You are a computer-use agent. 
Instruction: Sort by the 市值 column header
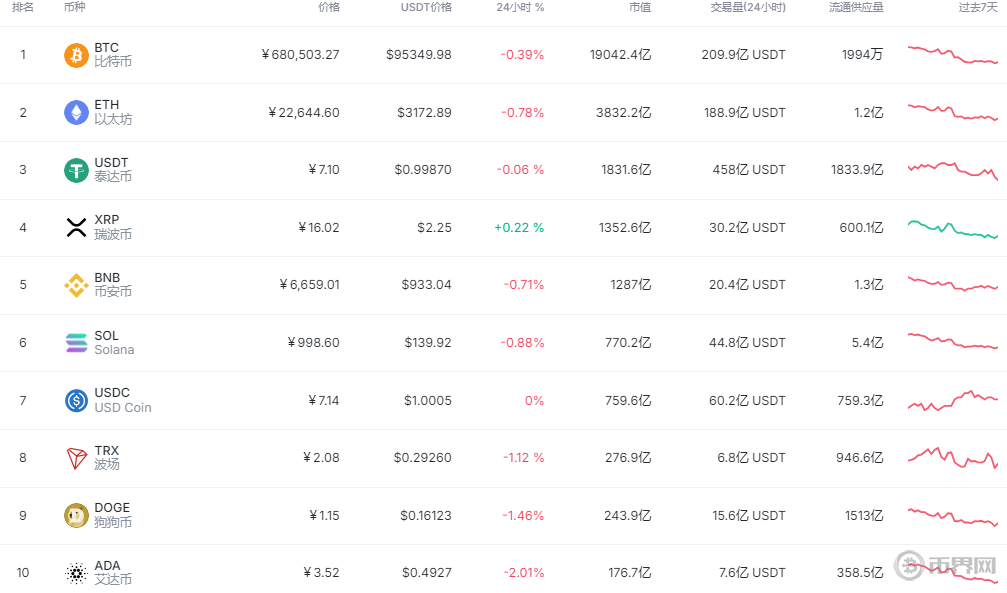tap(639, 8)
